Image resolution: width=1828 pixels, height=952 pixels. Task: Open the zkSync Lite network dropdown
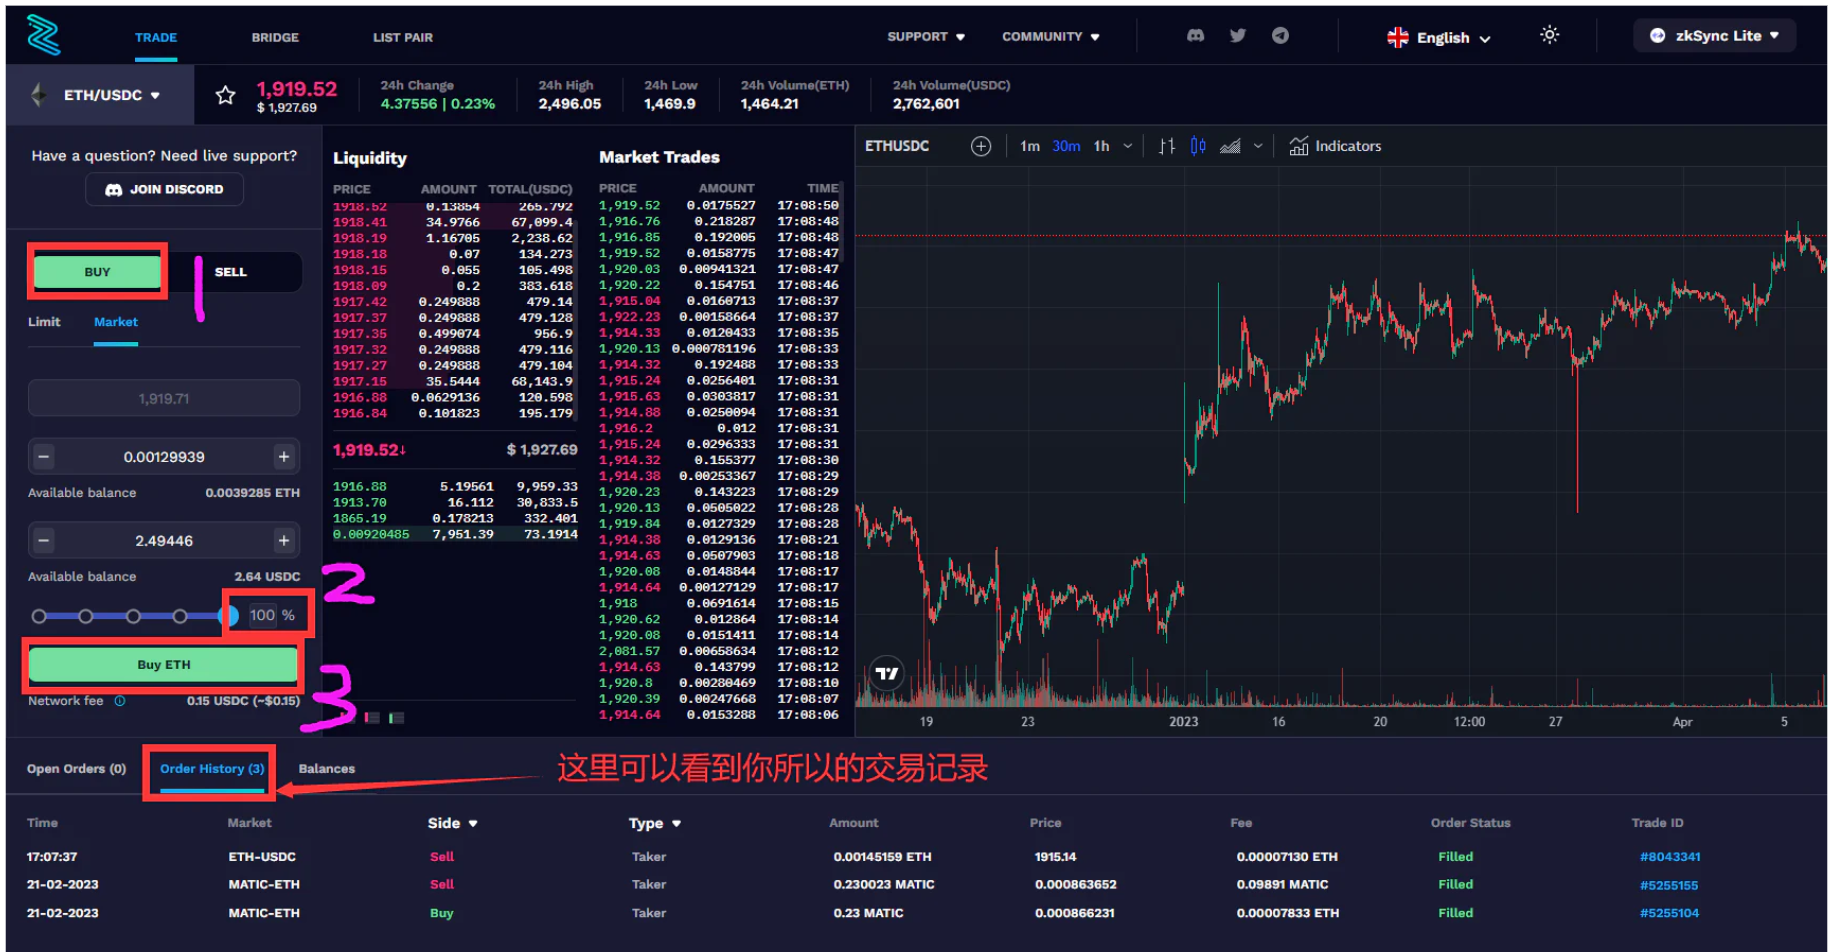(1714, 36)
